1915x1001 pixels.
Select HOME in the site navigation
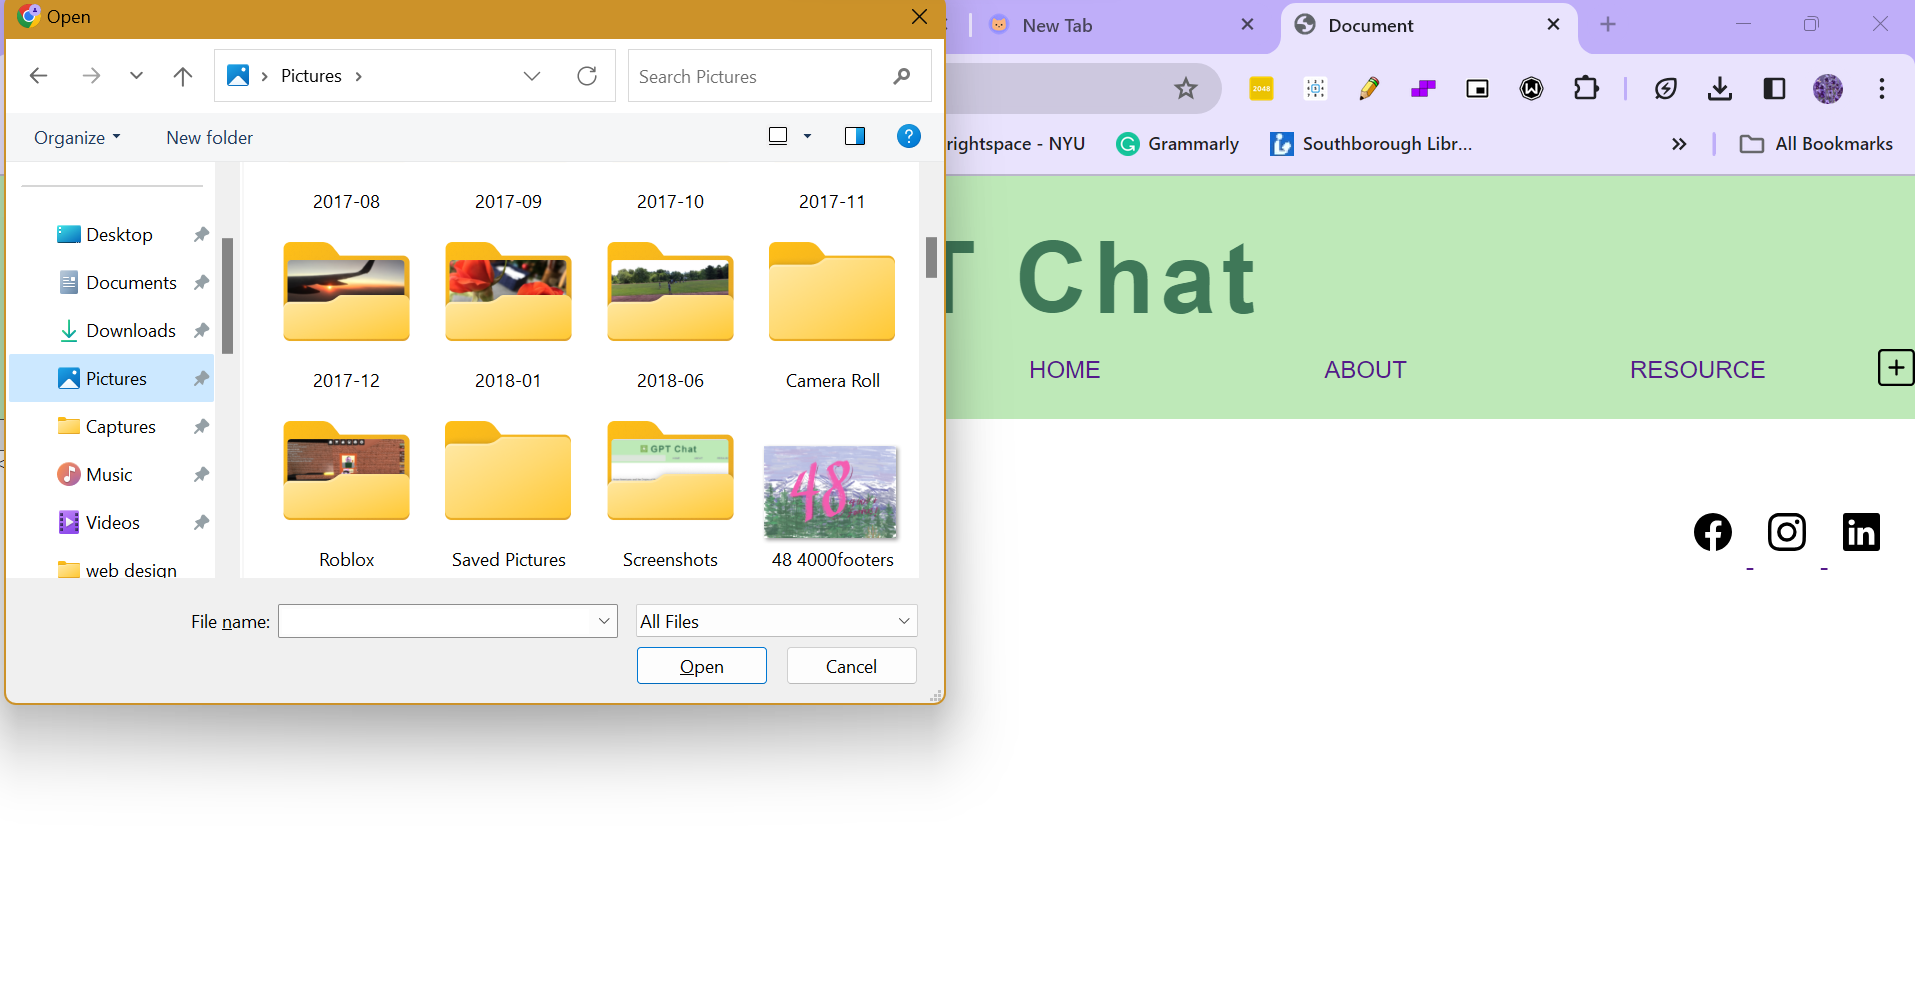click(1064, 369)
